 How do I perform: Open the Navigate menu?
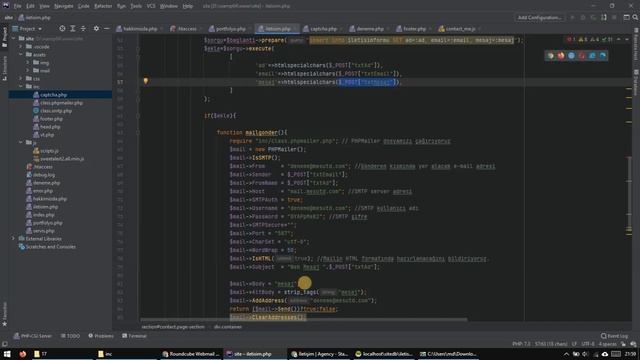pyautogui.click(x=63, y=6)
